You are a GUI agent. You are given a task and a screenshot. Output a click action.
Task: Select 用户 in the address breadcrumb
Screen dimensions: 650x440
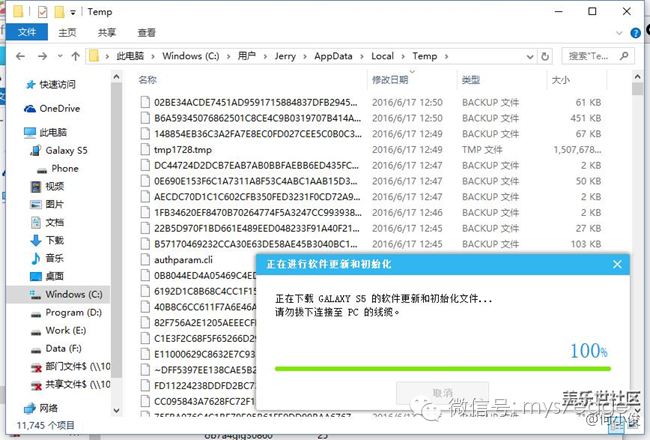246,56
